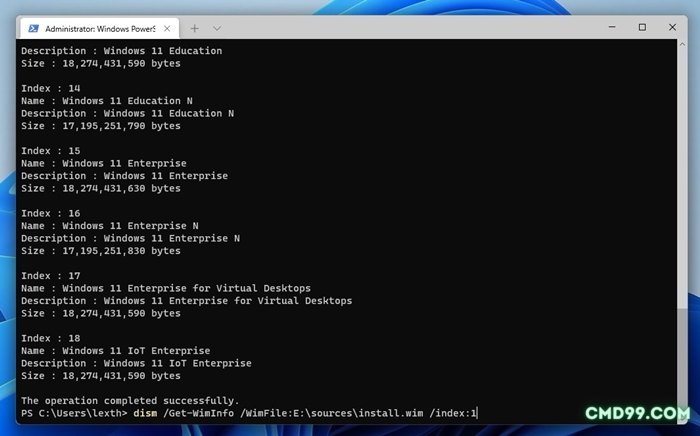Click 'Name : Windows 11 Enterprise for Virtual Desktops'
Image resolution: width=700 pixels, height=436 pixels.
tap(166, 288)
